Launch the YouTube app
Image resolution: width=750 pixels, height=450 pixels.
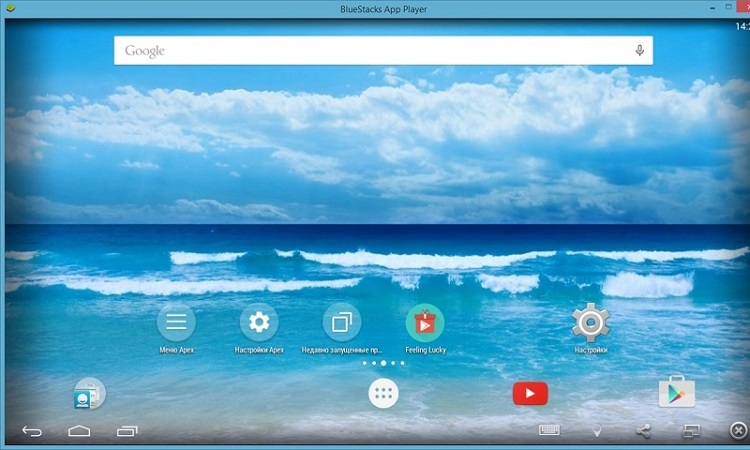pos(530,394)
